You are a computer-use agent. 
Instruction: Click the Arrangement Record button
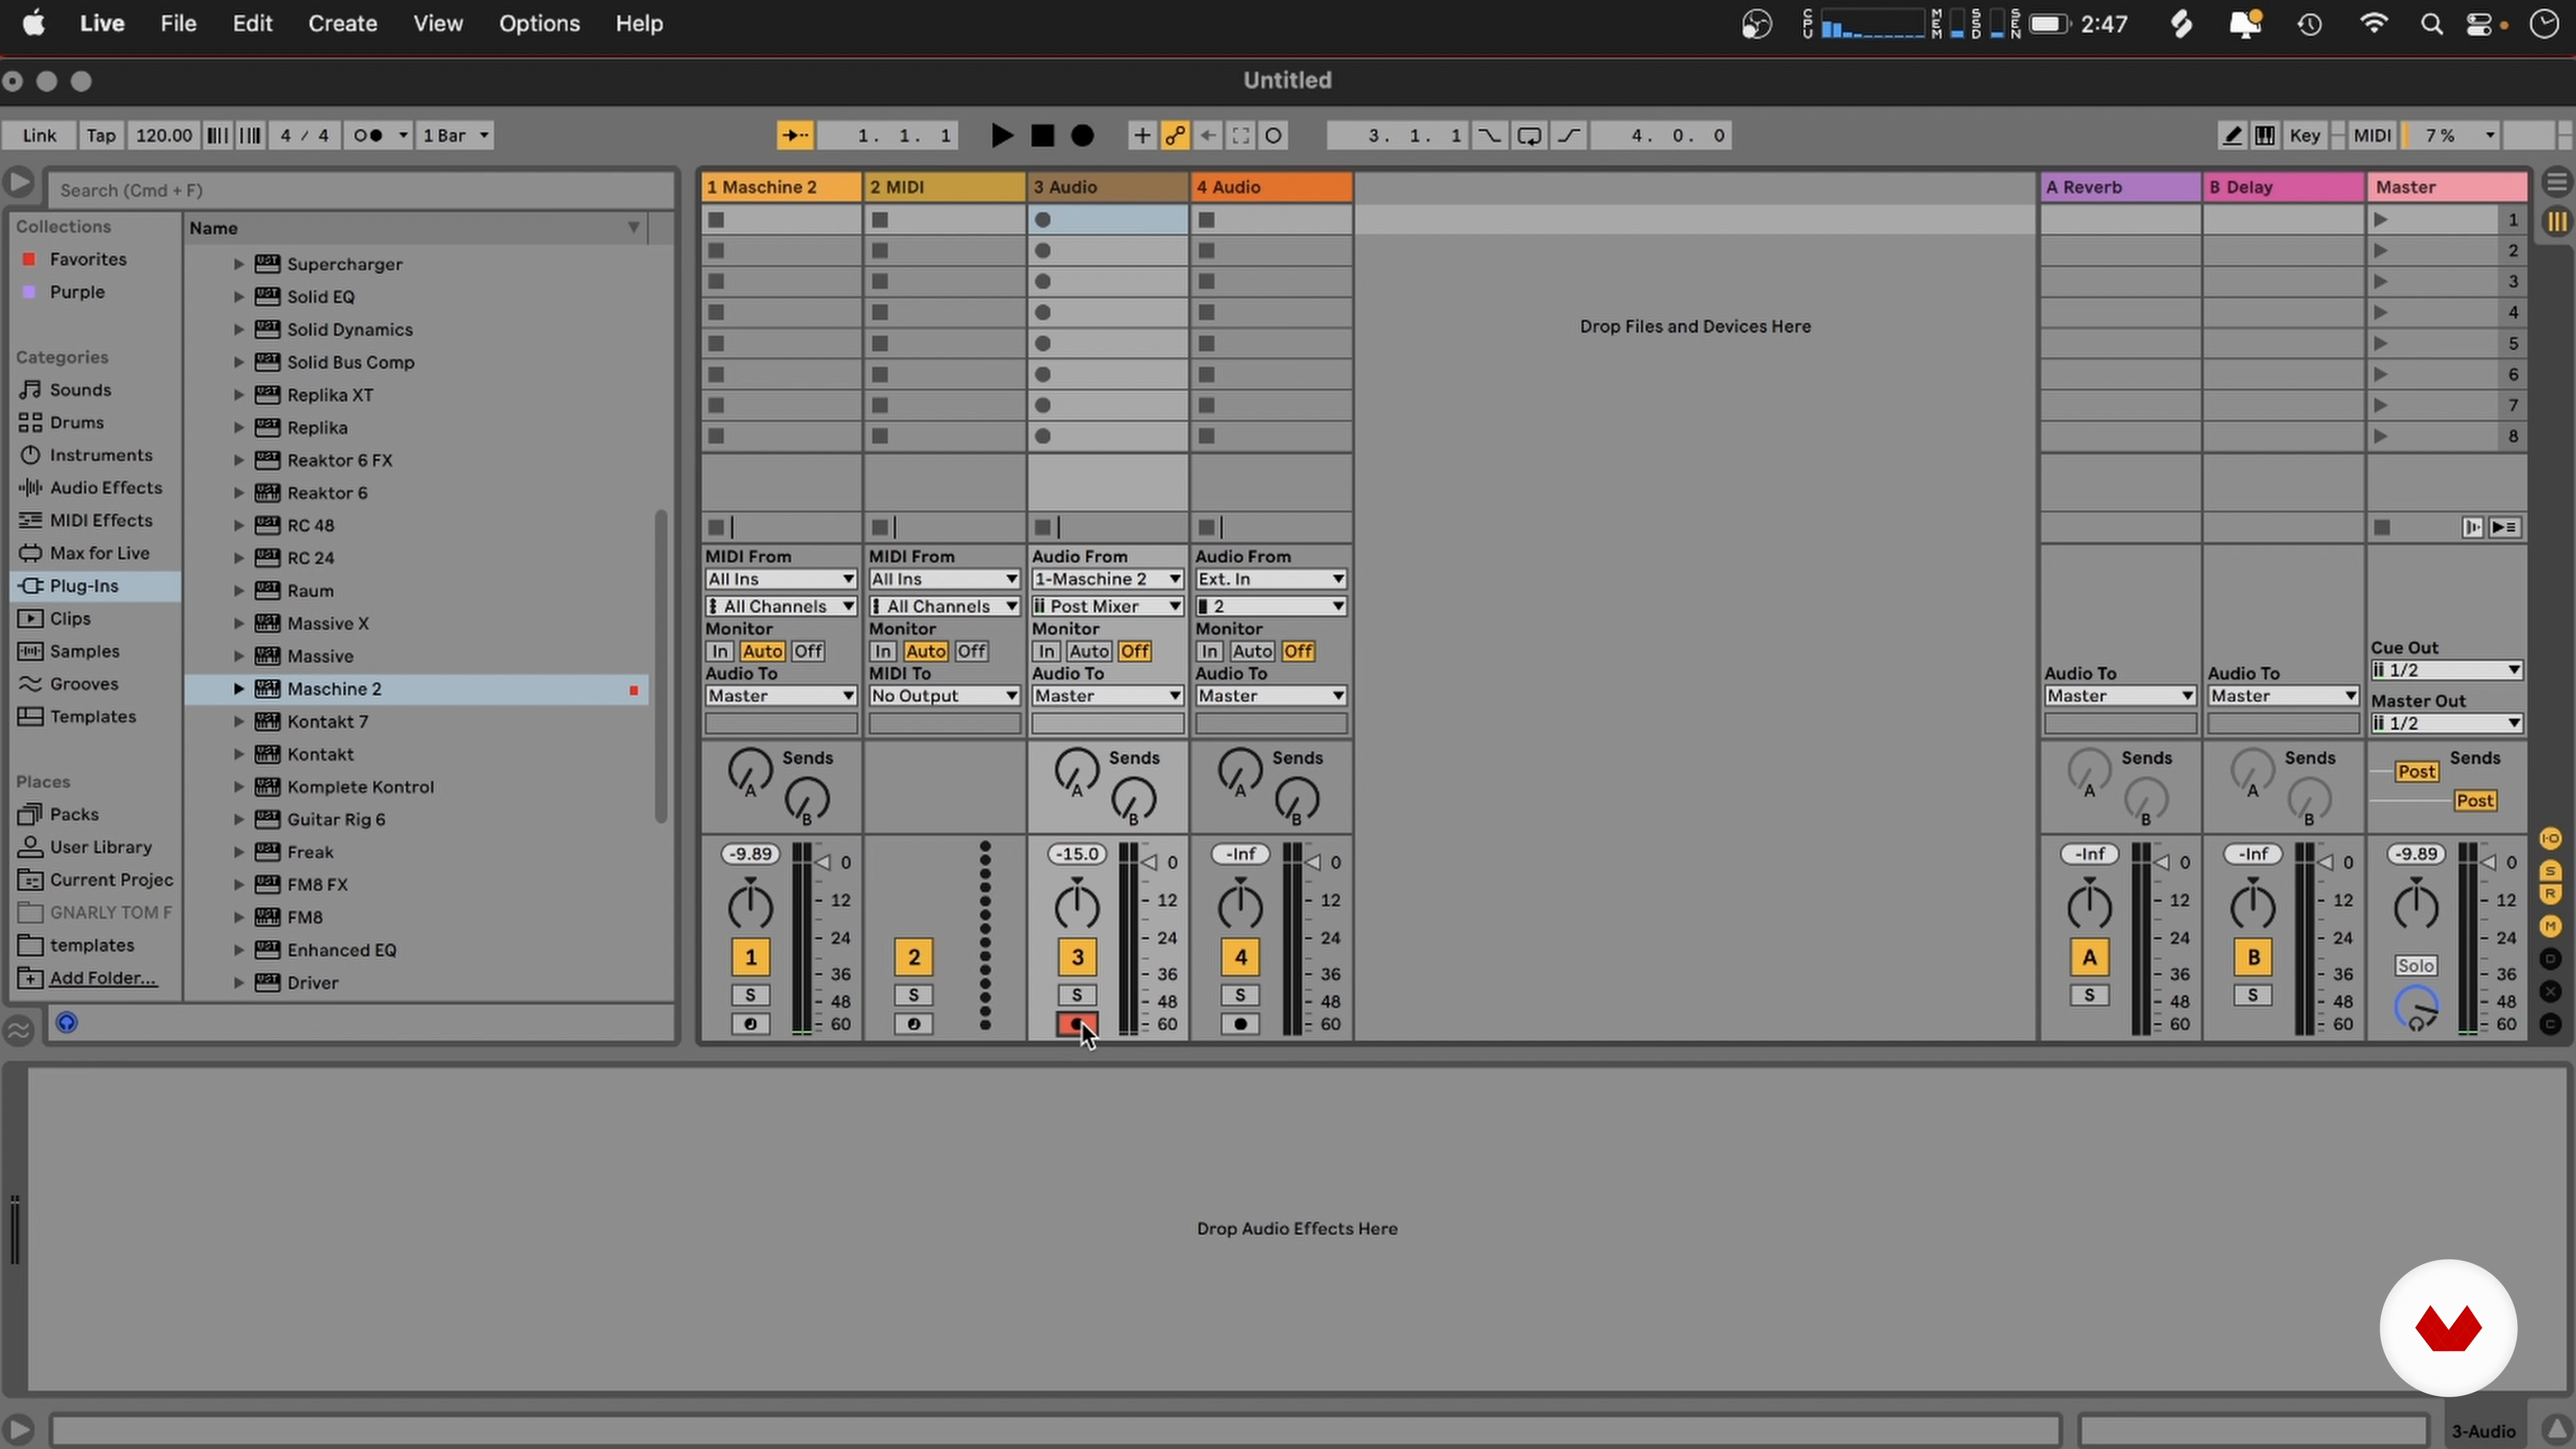(1082, 135)
